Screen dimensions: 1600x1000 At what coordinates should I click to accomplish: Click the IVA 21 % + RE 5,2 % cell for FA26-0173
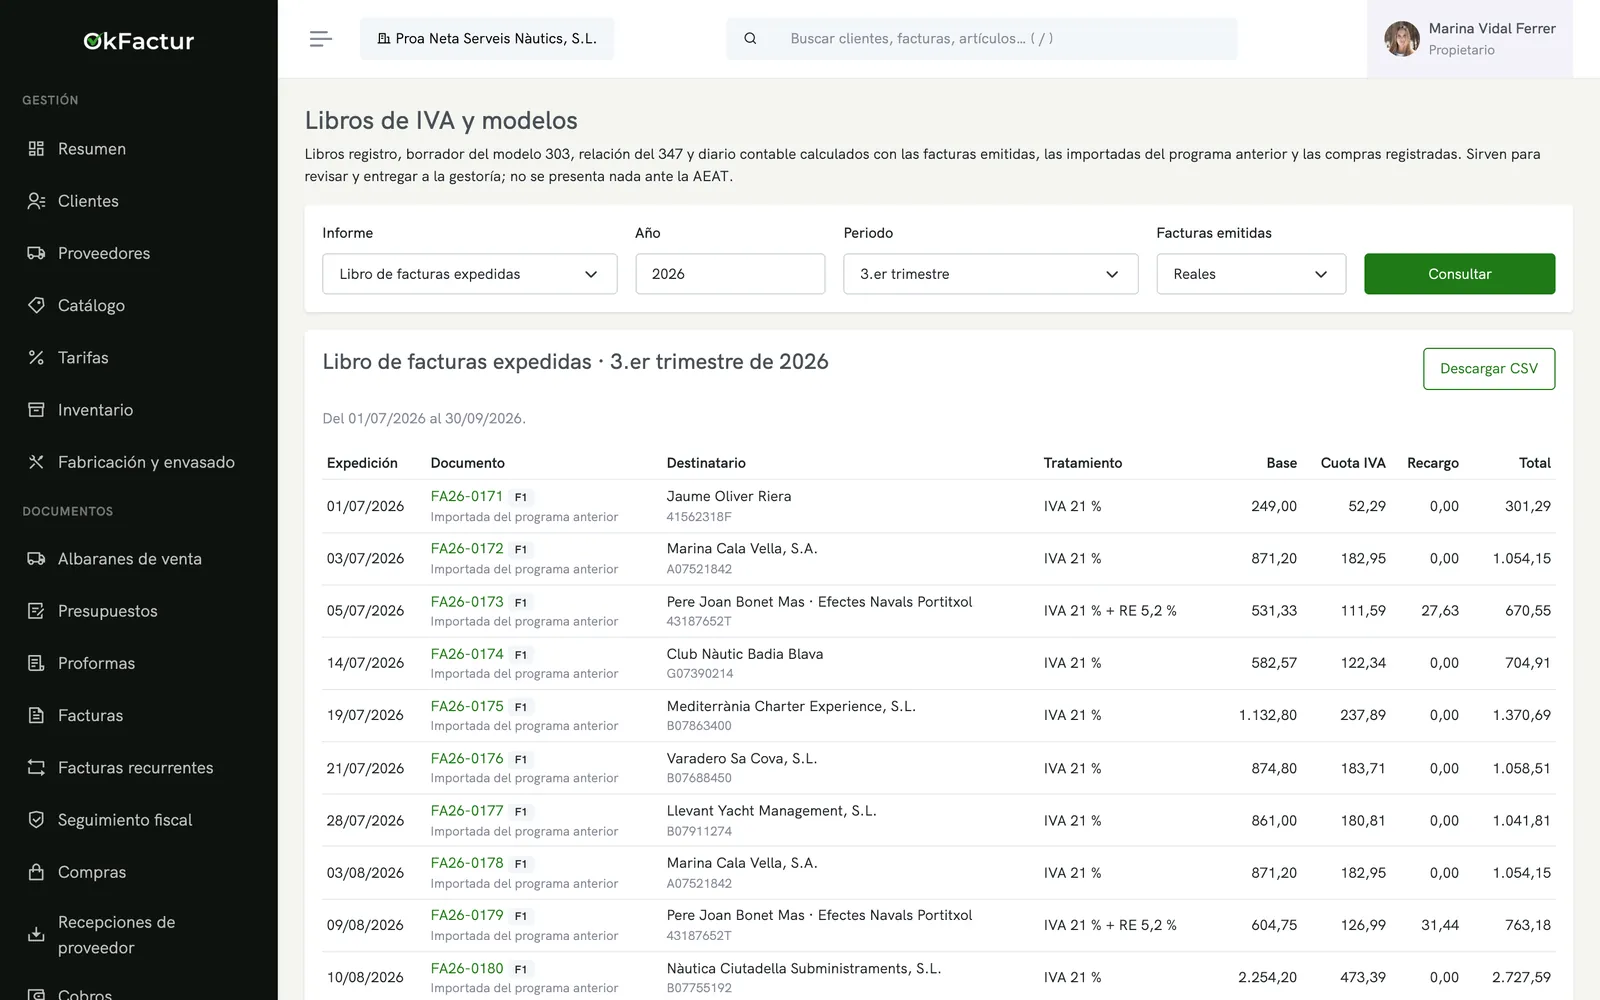coord(1110,611)
